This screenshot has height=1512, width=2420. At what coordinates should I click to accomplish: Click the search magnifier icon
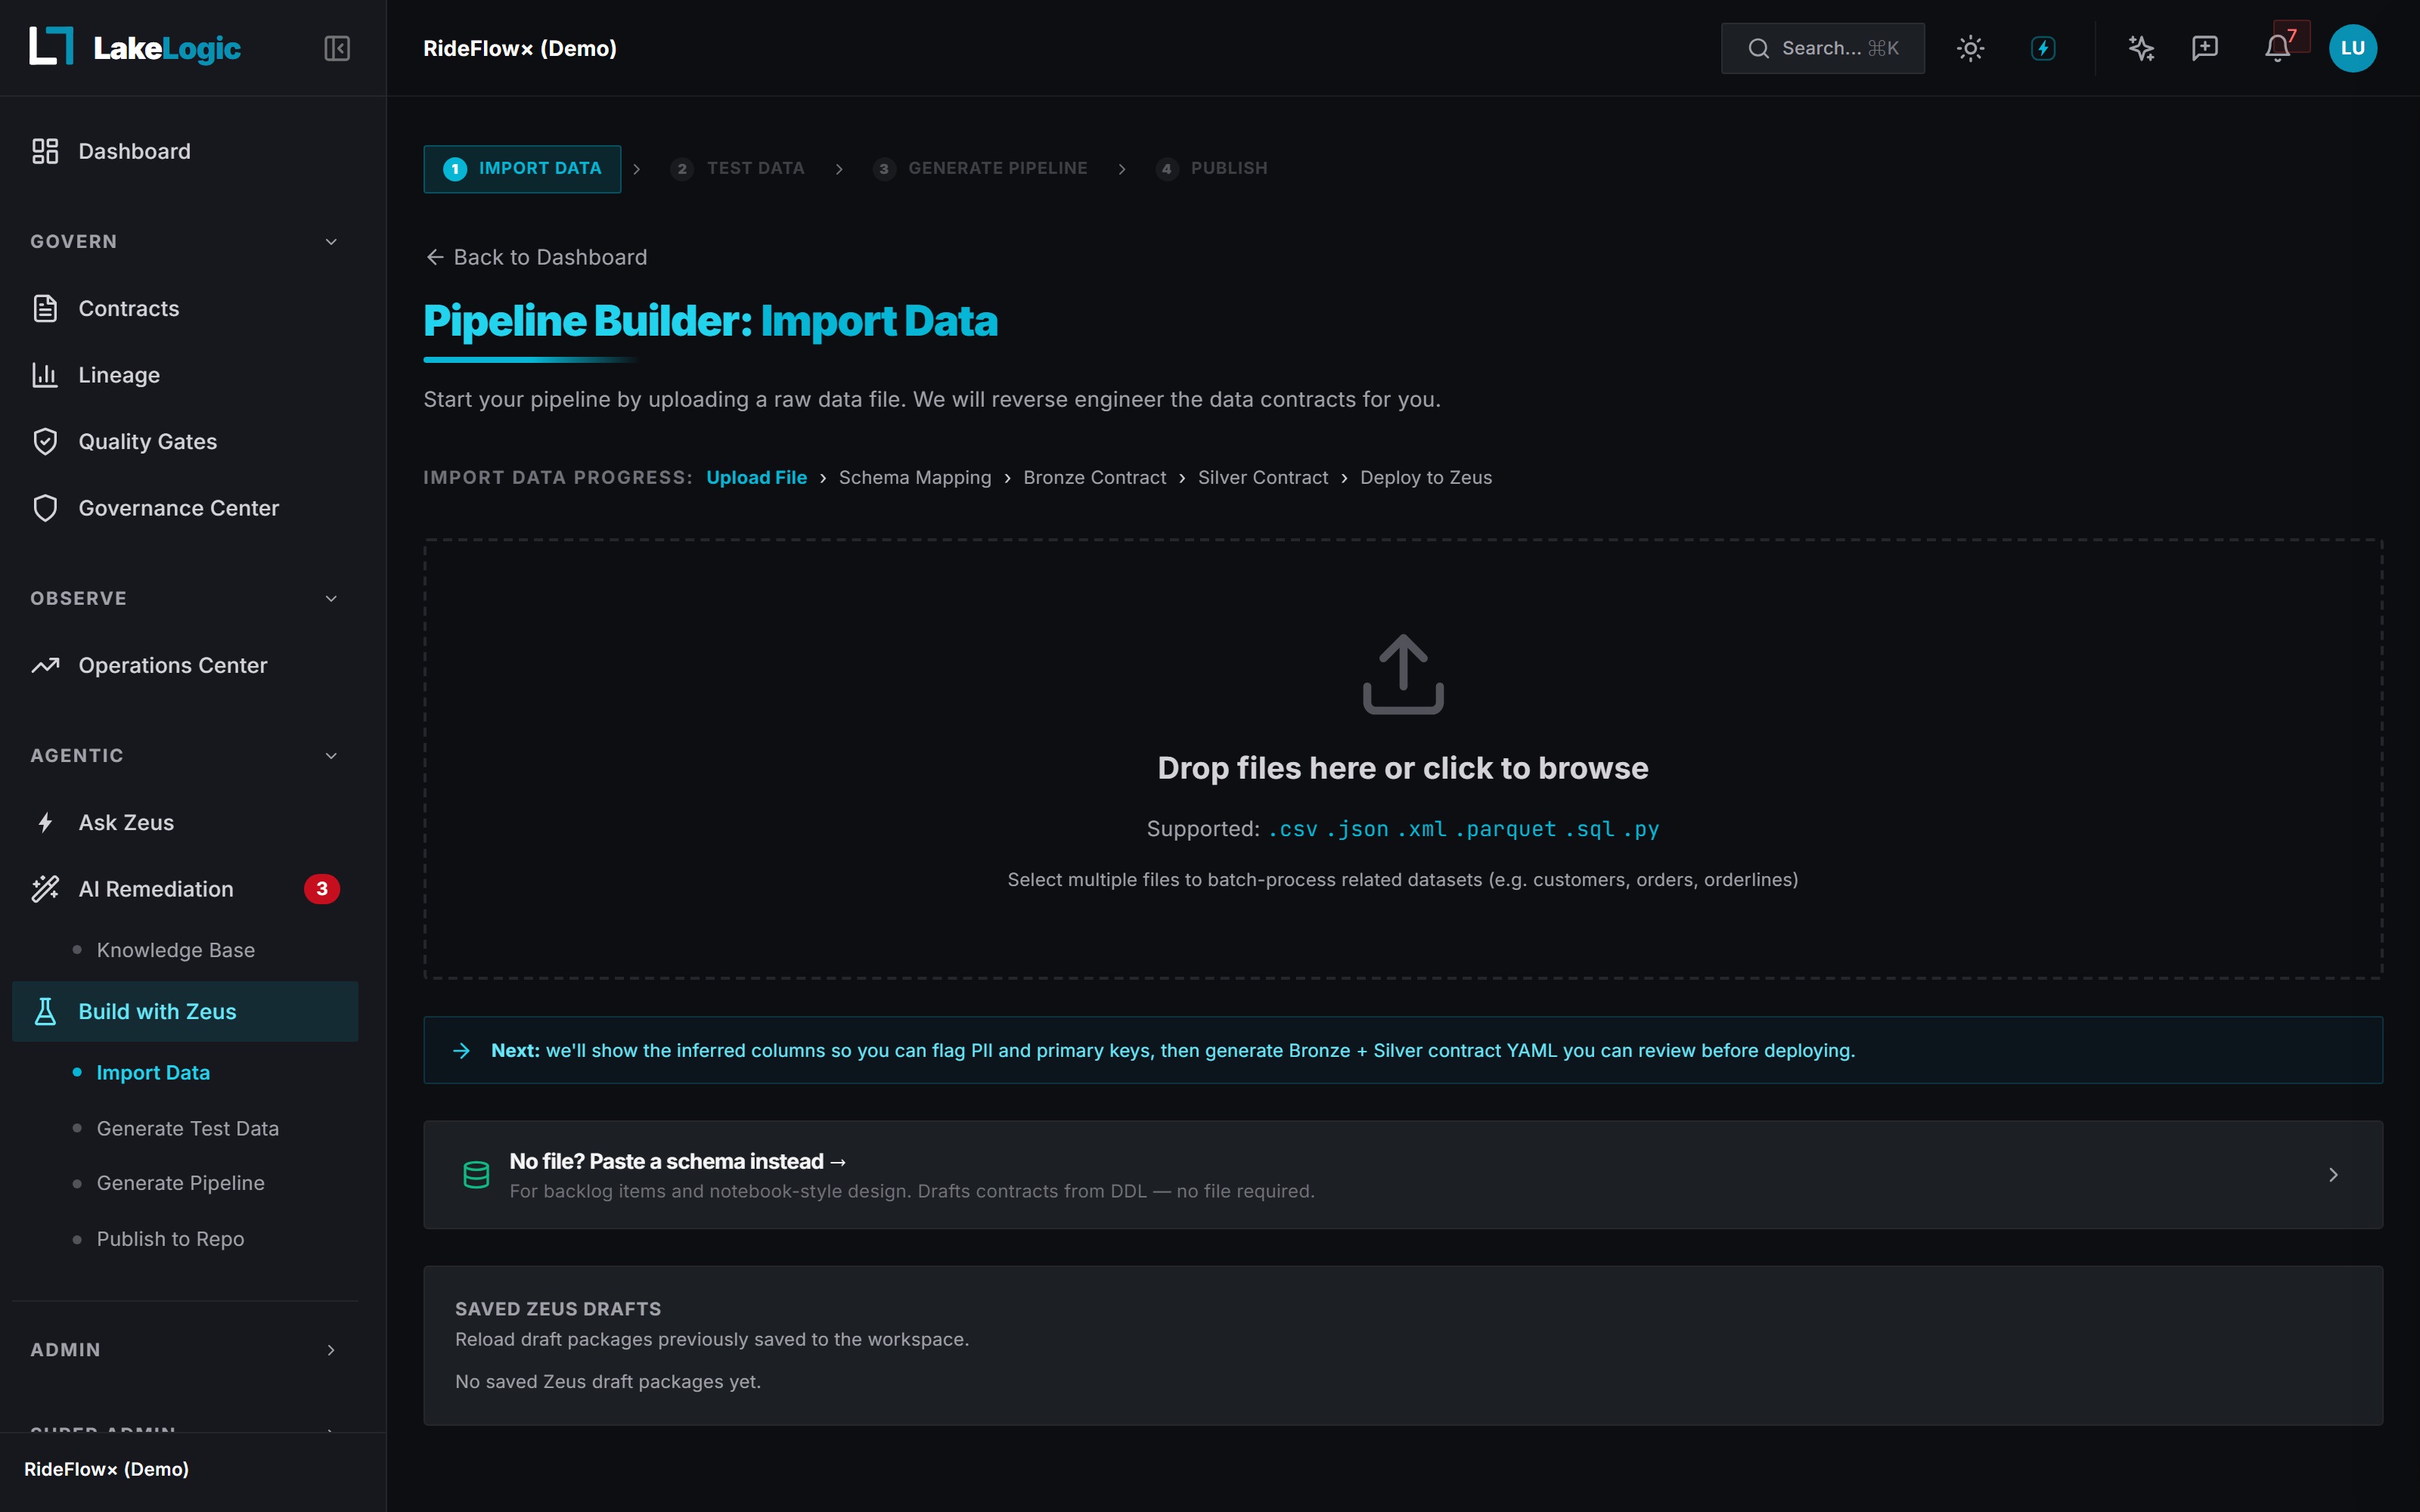1758,48
